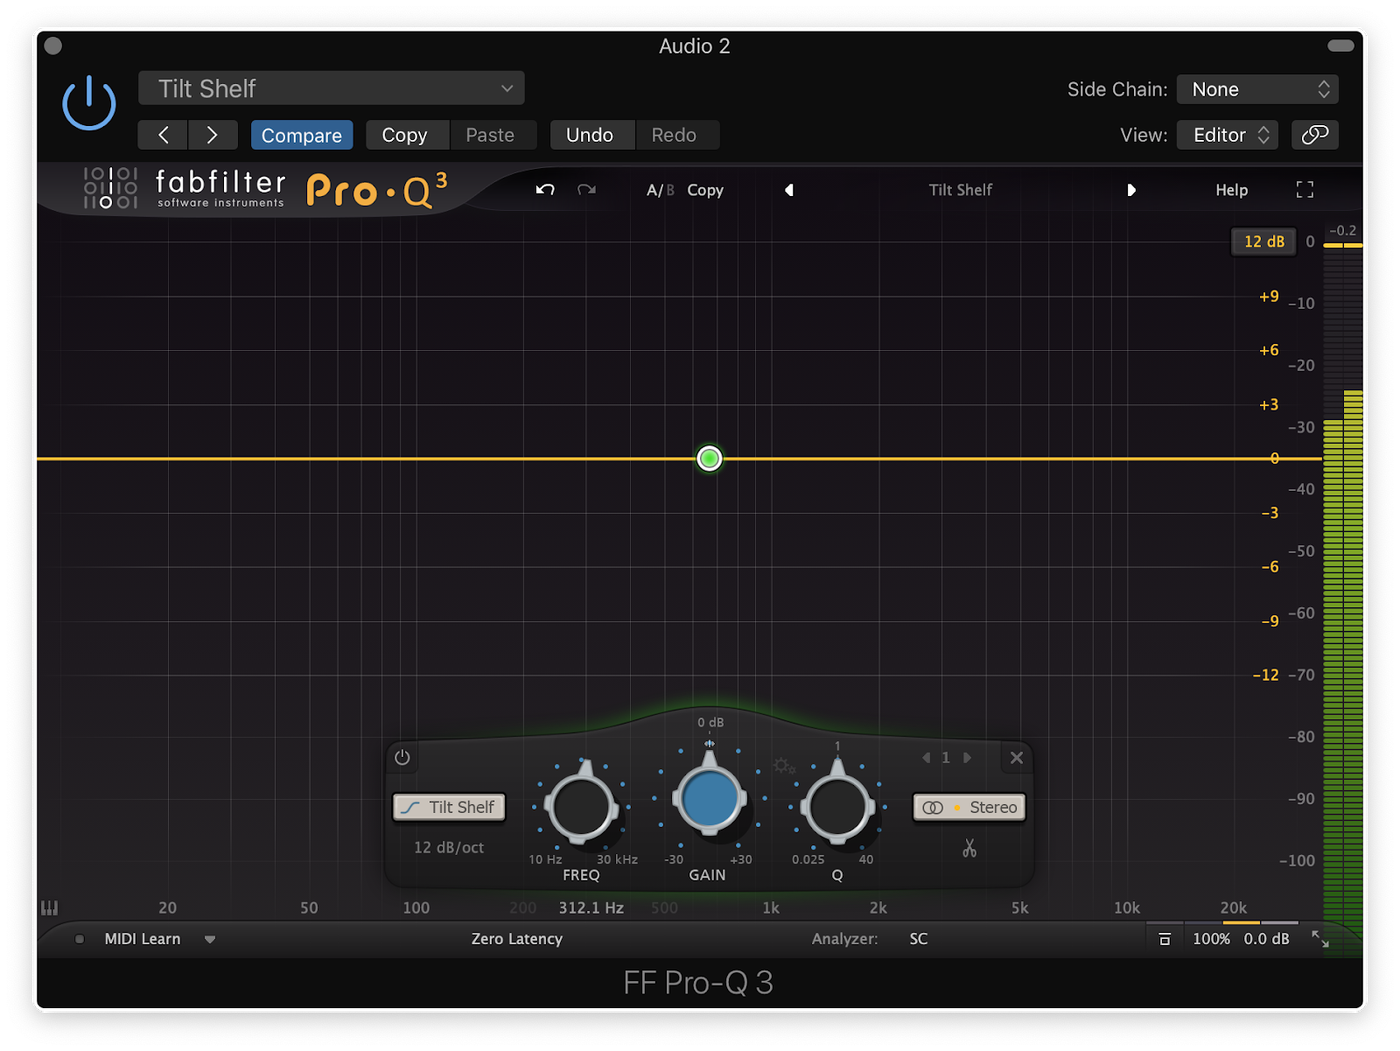This screenshot has width=1400, height=1051.
Task: Click the blue GAIN knob
Action: point(709,798)
